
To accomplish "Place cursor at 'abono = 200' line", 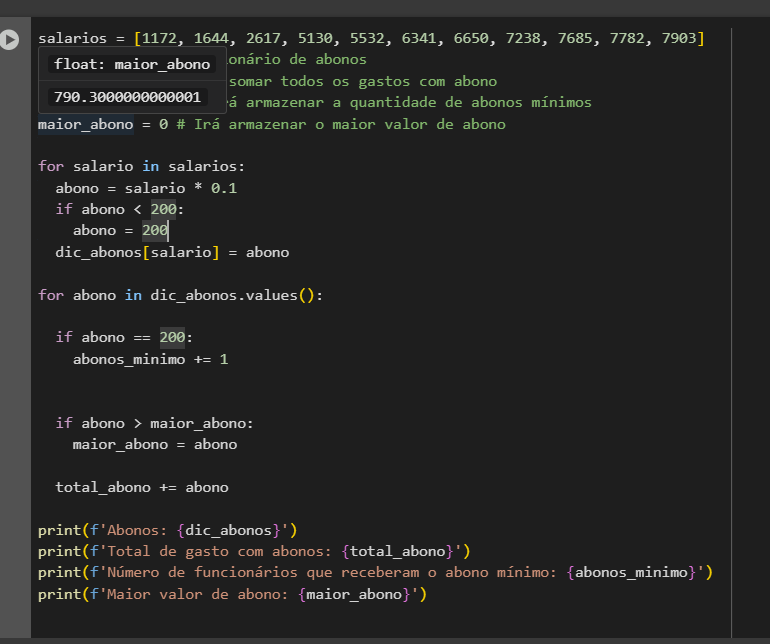I will click(121, 230).
